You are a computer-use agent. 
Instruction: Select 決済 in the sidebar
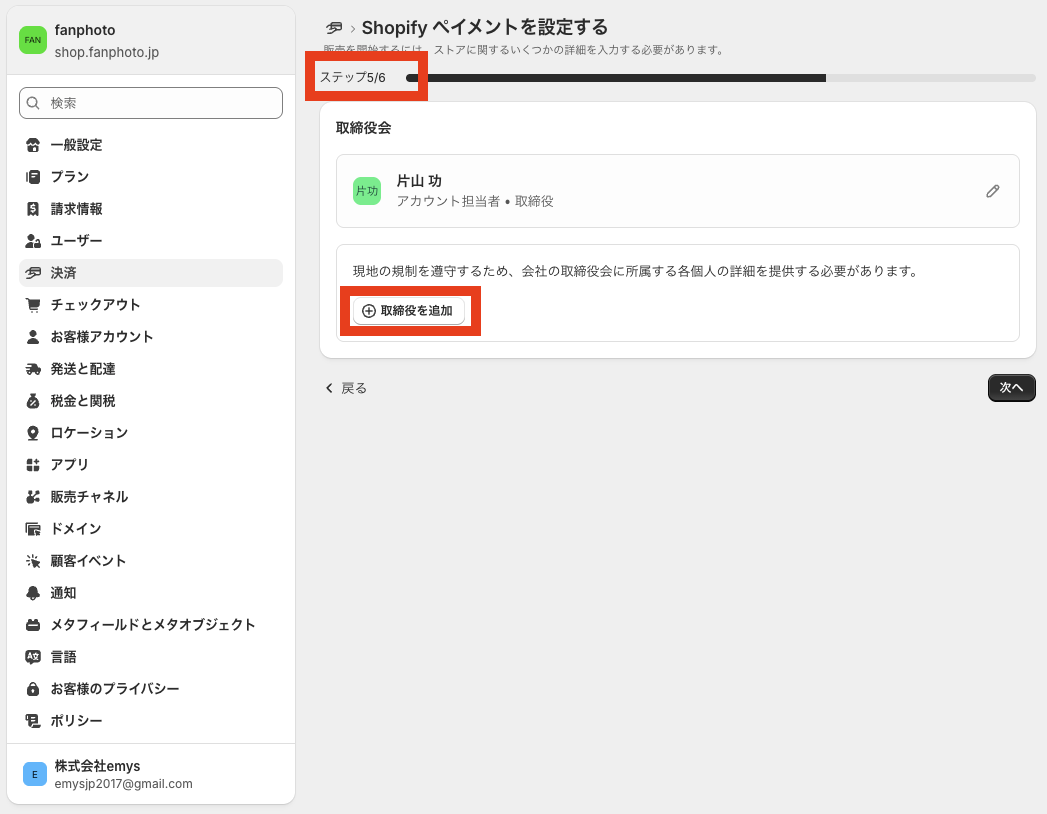[x=151, y=272]
